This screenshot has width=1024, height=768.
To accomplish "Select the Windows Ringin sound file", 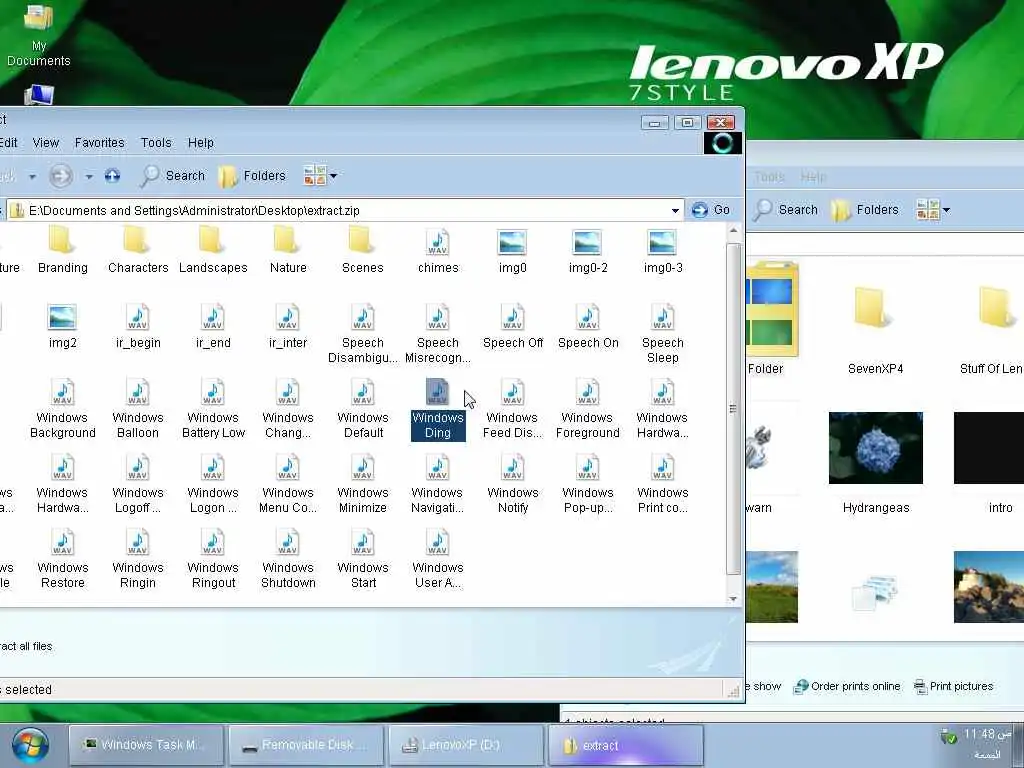I will [138, 558].
